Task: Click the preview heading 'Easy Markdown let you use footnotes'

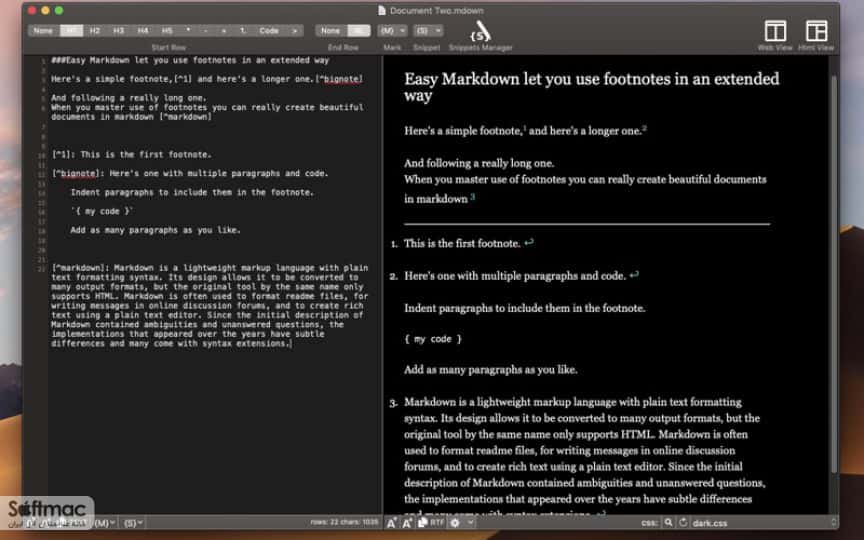Action: (592, 87)
